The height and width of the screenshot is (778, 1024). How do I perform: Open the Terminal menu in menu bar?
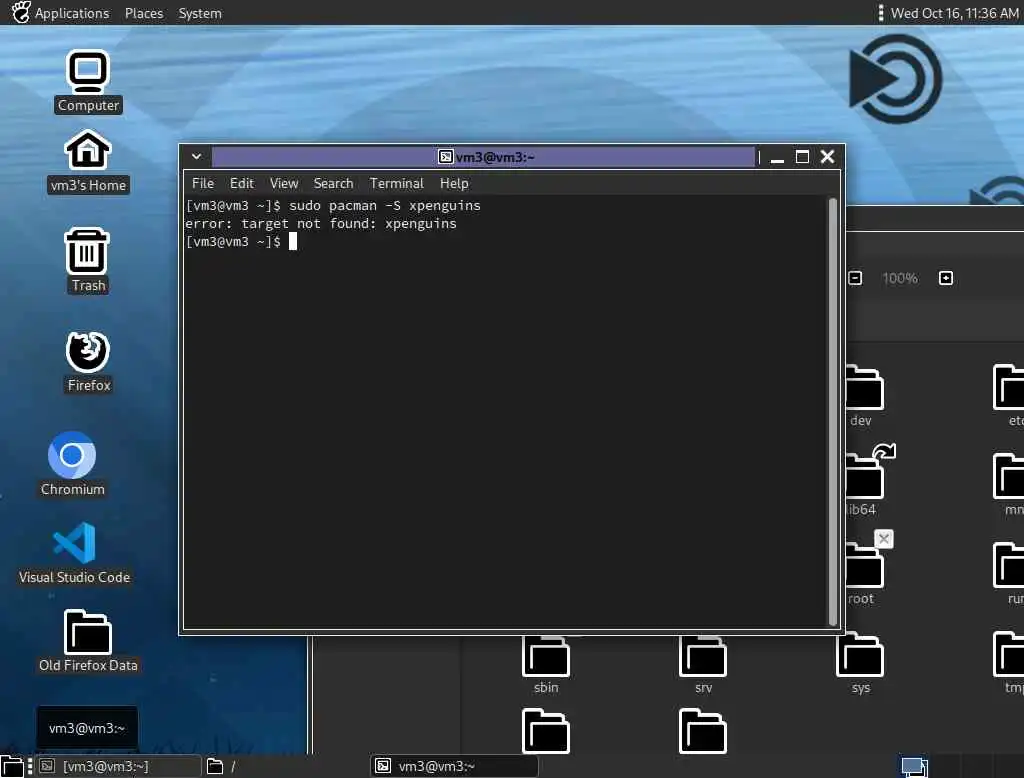click(396, 184)
